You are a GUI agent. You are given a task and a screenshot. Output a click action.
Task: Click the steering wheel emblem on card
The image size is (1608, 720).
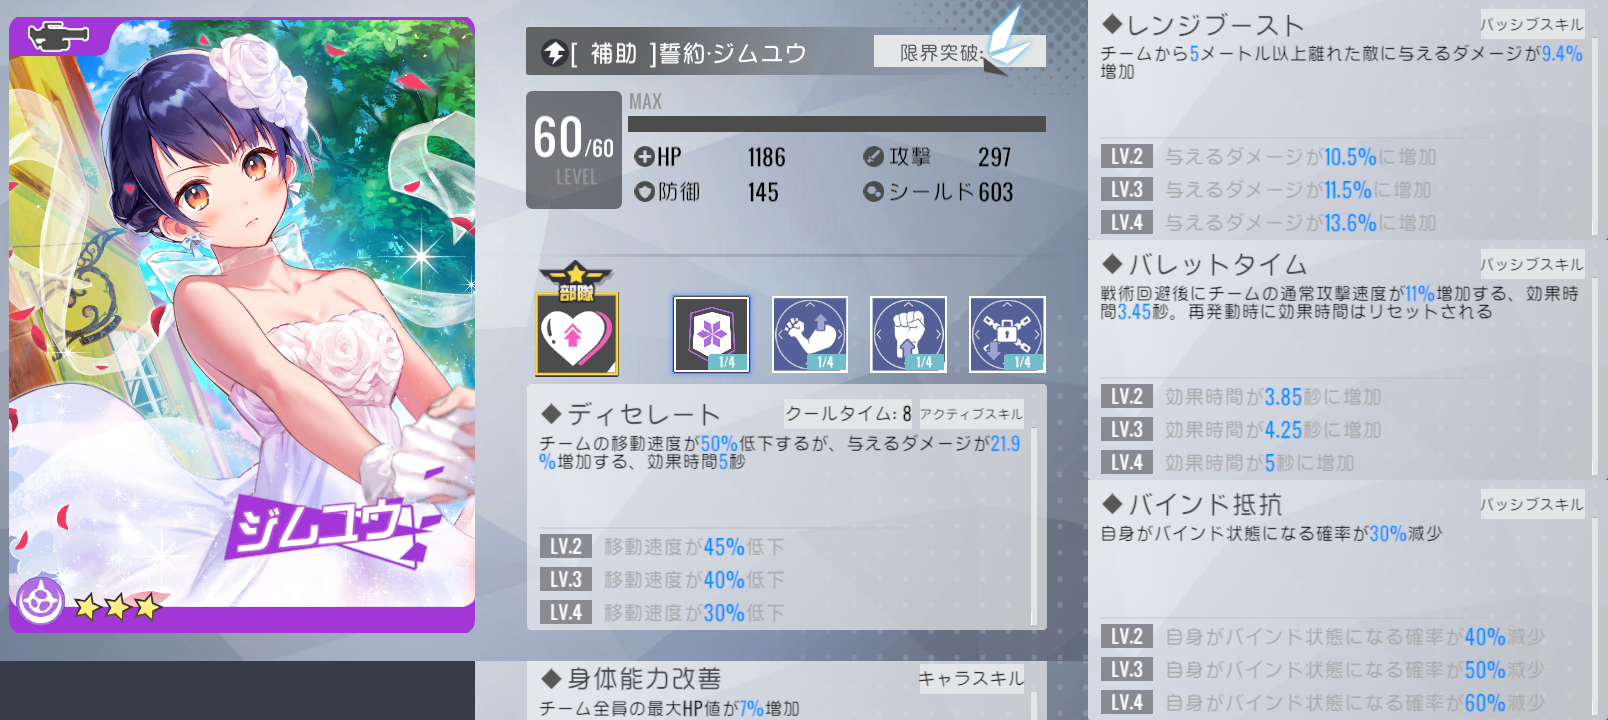(x=41, y=601)
